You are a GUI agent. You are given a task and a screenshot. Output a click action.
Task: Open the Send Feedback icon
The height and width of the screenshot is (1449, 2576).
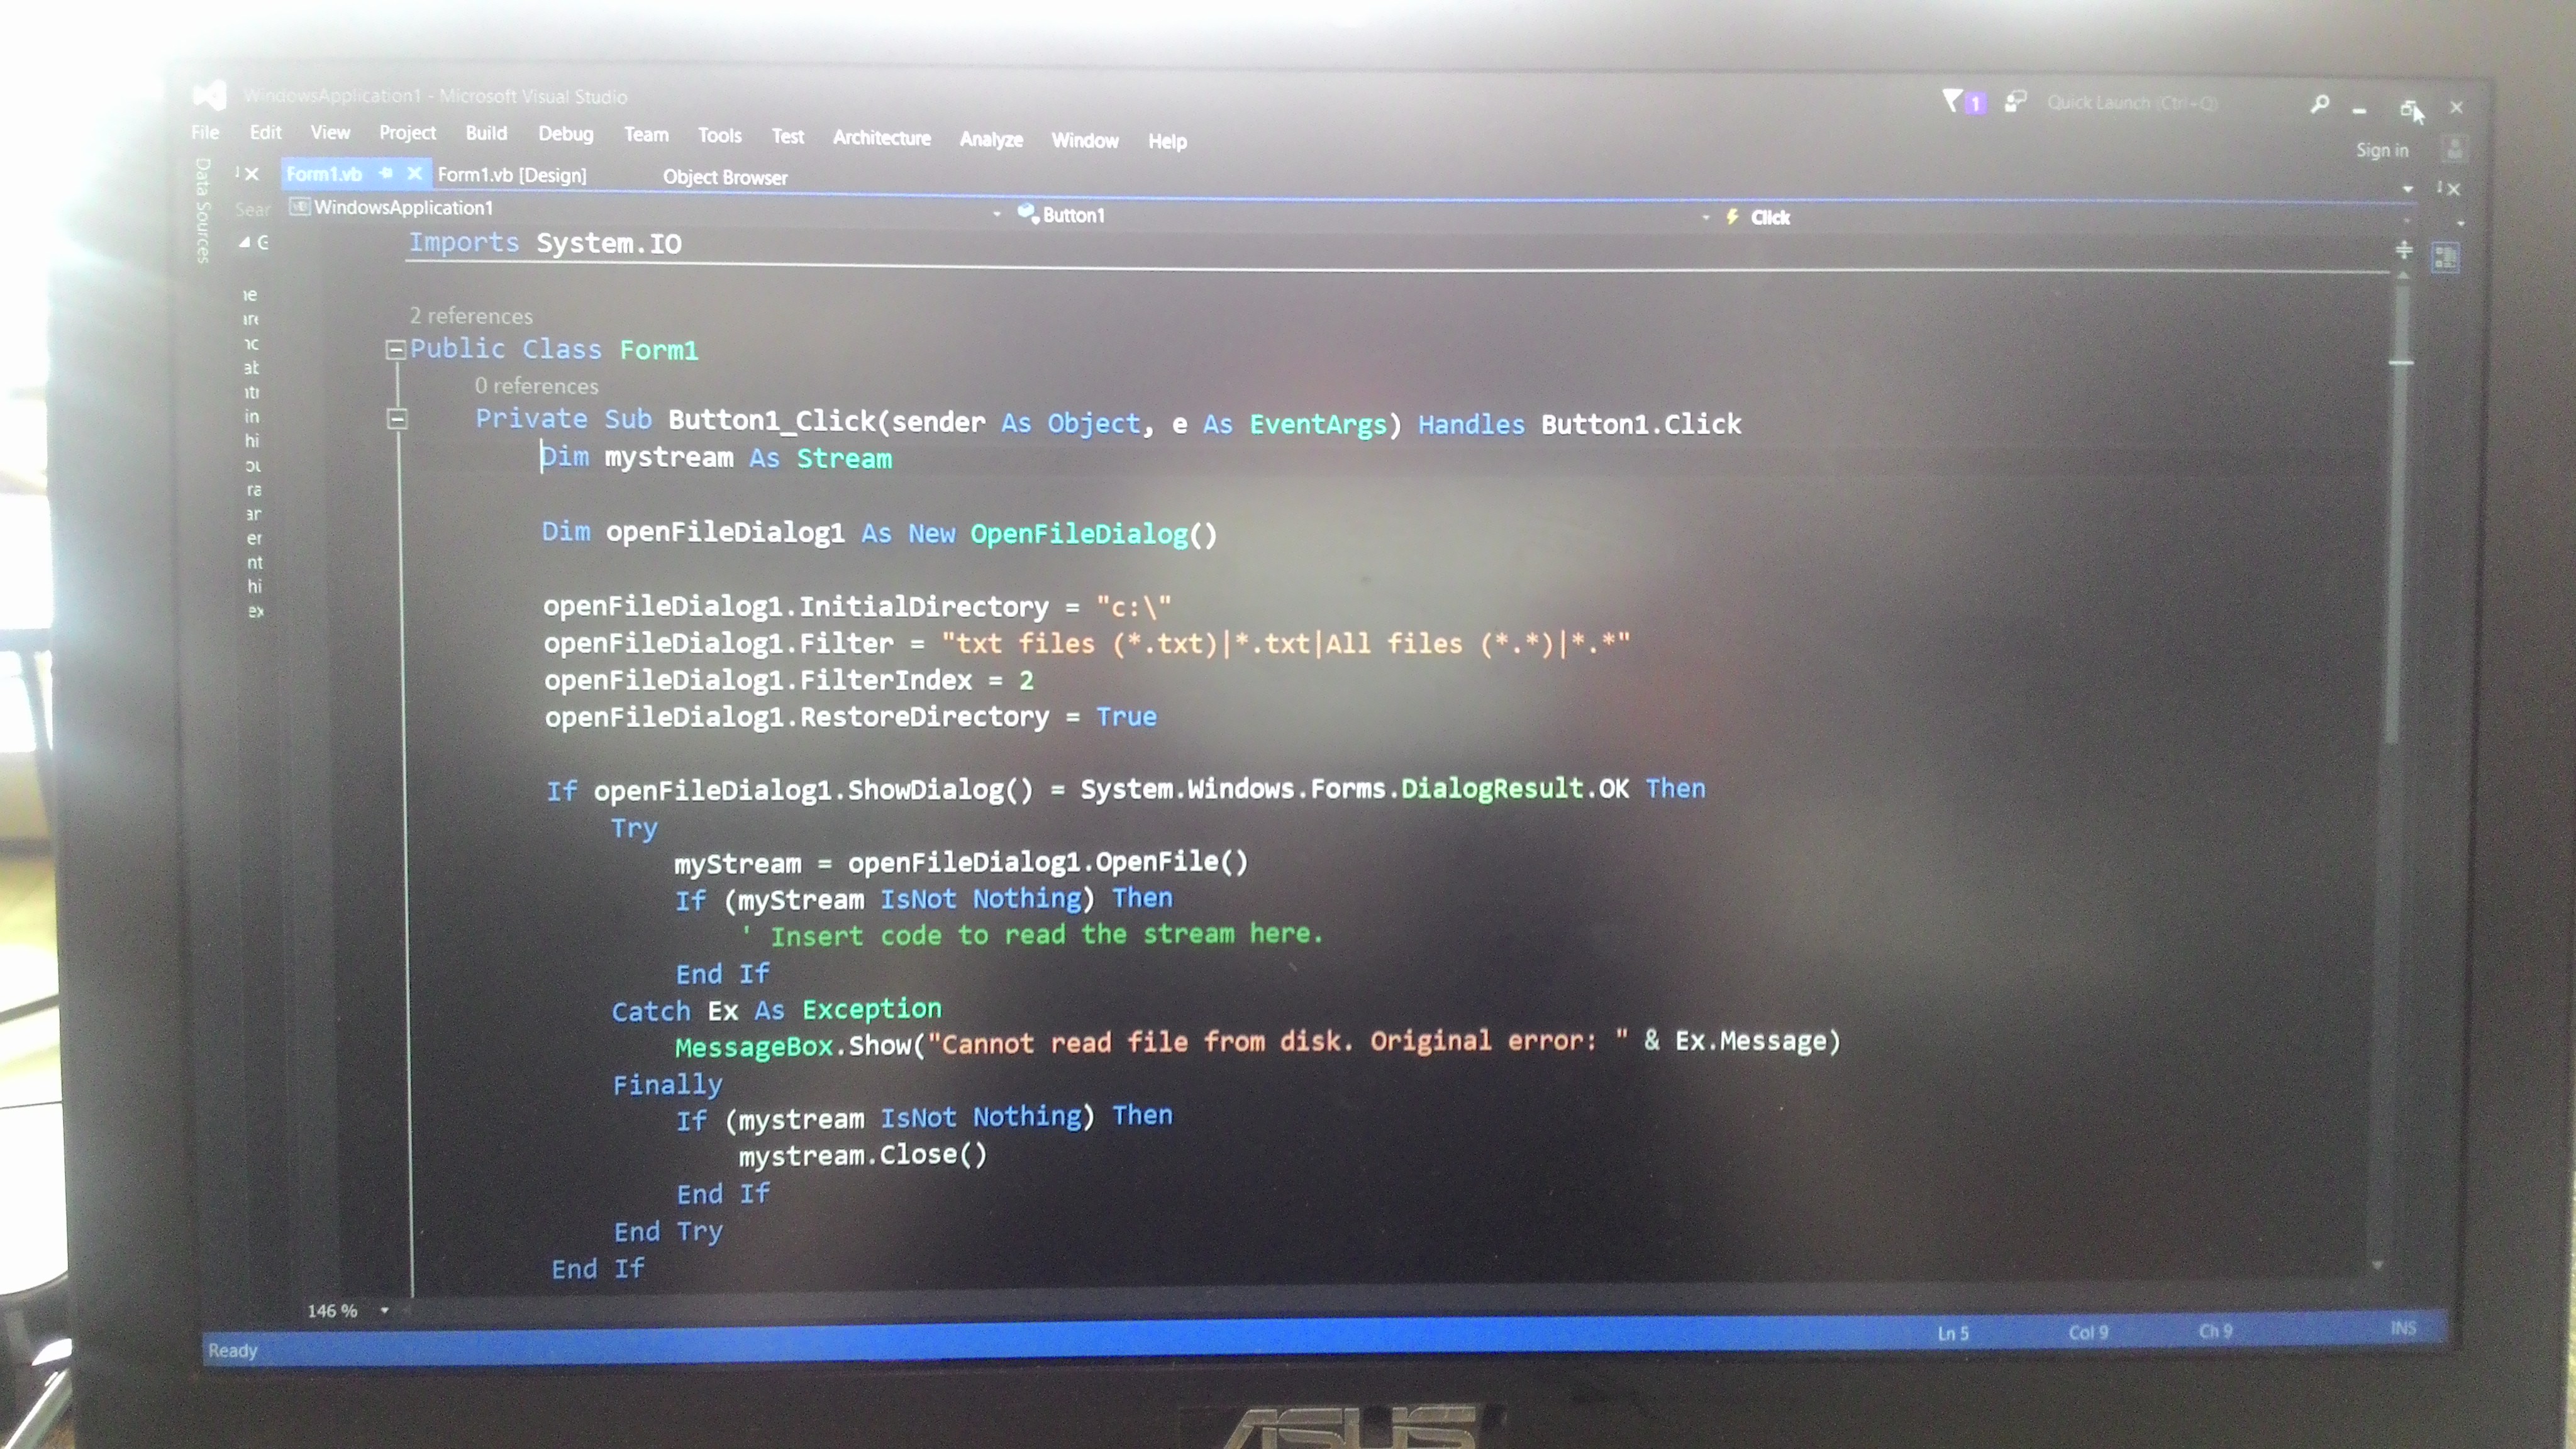[x=2015, y=102]
